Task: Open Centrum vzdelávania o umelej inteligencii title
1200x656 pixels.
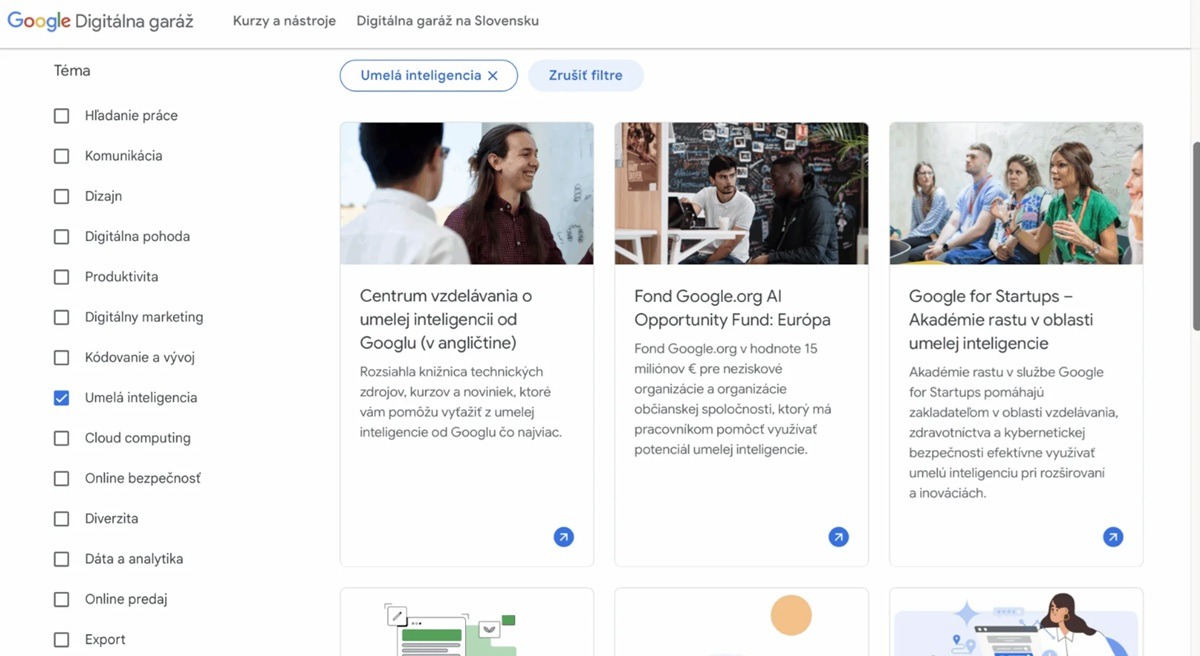Action: pos(446,320)
